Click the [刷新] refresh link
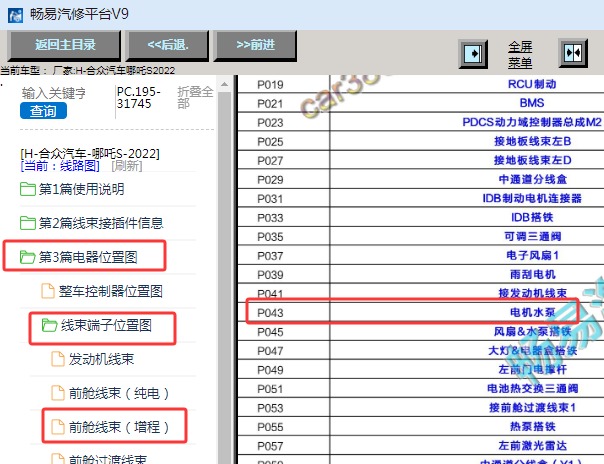 point(127,166)
